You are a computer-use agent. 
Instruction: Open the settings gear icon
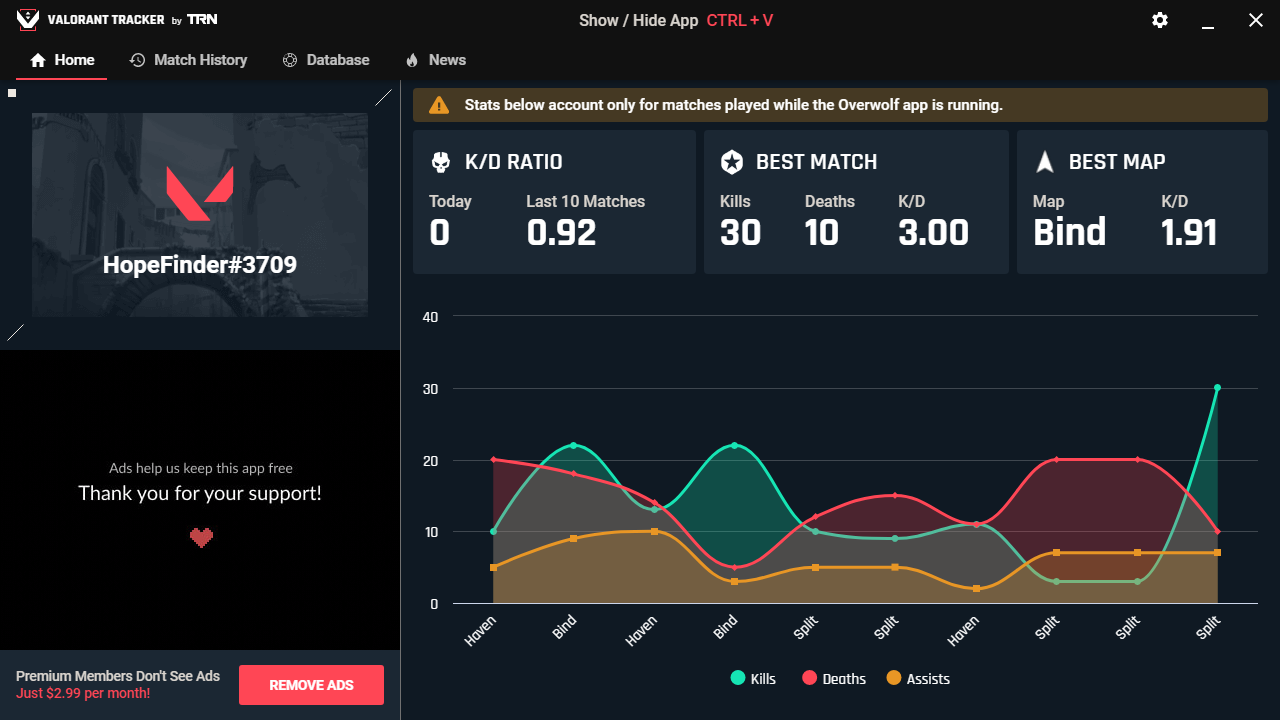1160,20
